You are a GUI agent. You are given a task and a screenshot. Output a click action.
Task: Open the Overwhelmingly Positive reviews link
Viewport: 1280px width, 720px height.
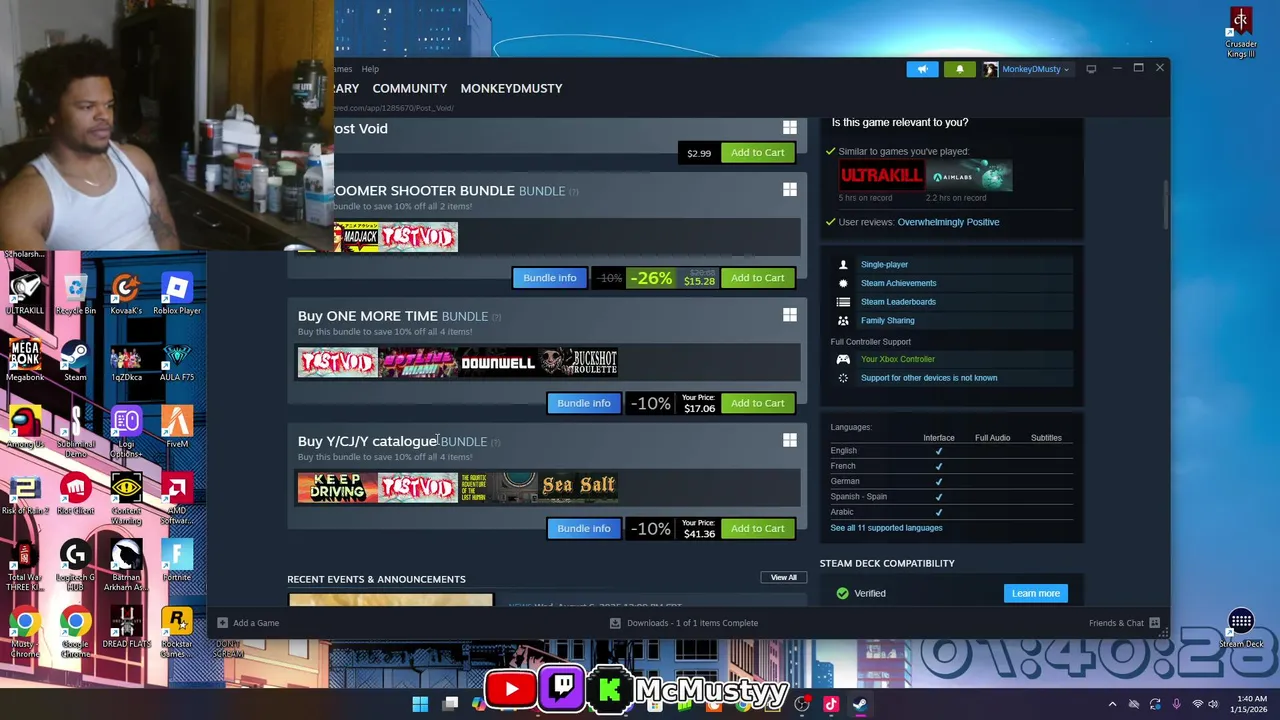[948, 222]
